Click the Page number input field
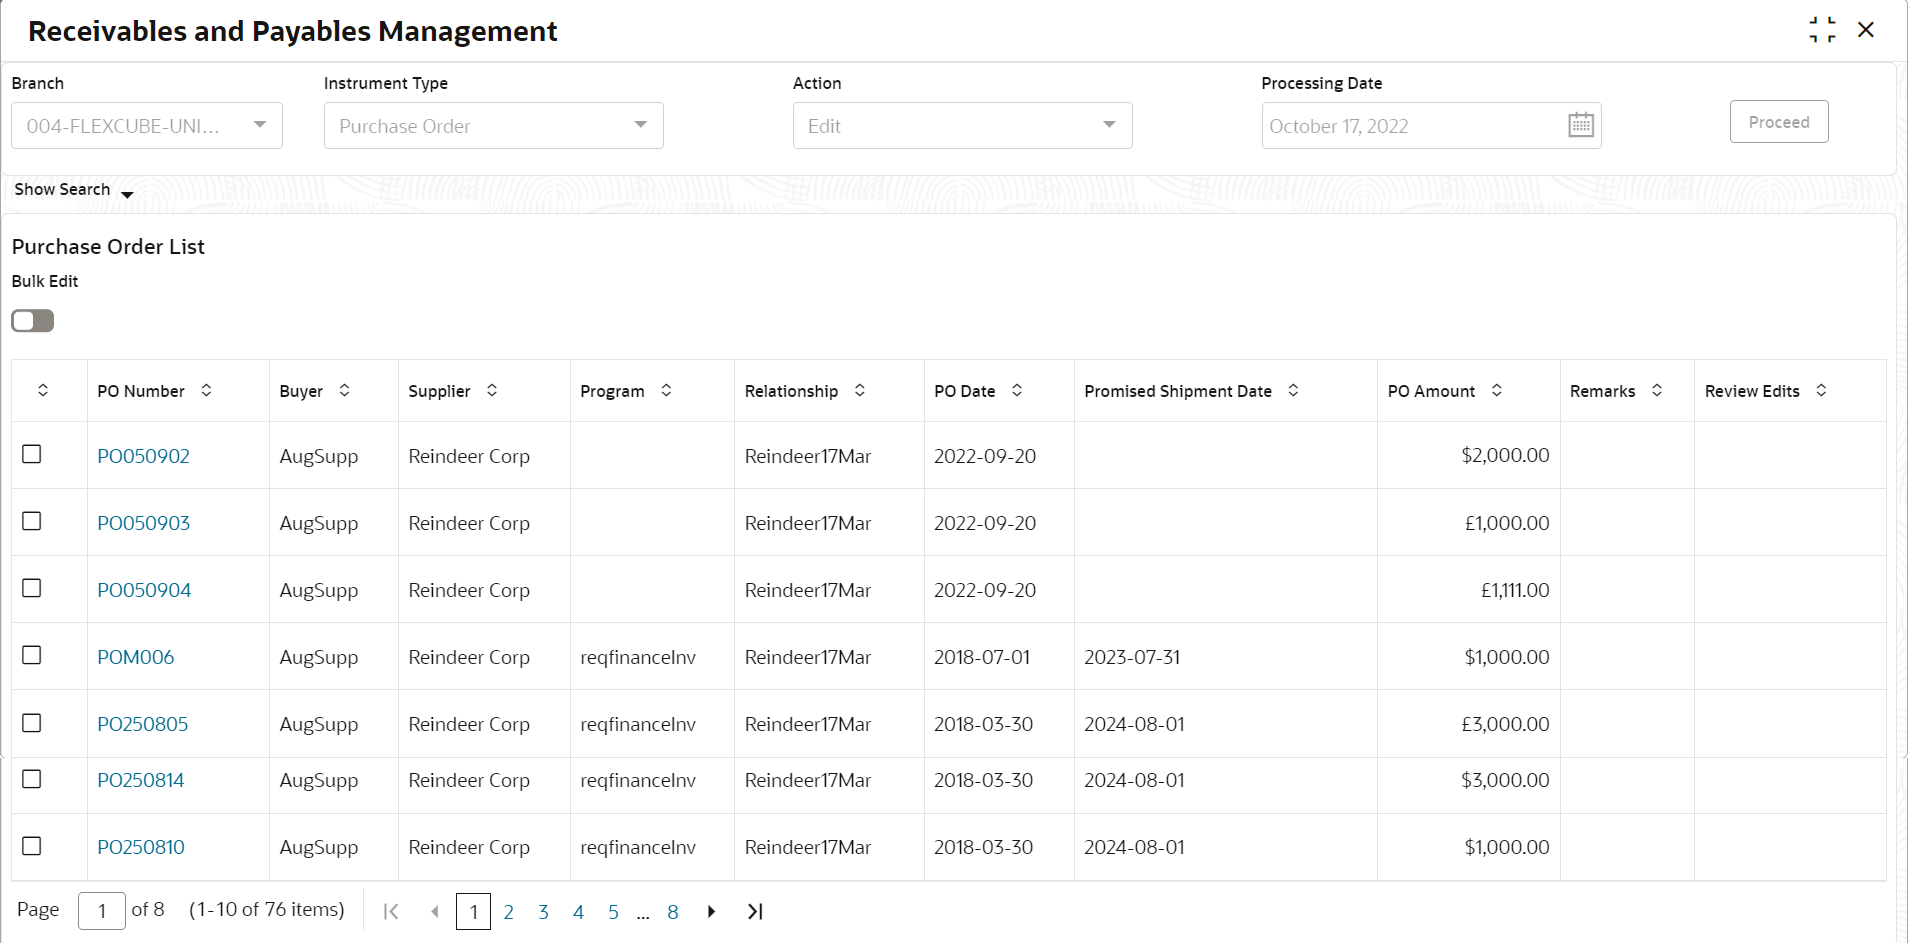1908x943 pixels. [102, 911]
